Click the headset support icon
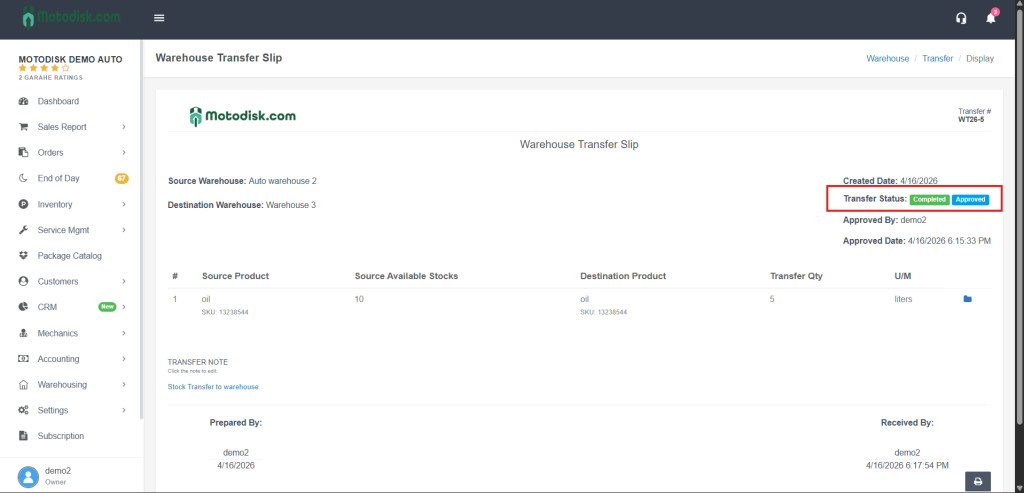 tap(961, 18)
